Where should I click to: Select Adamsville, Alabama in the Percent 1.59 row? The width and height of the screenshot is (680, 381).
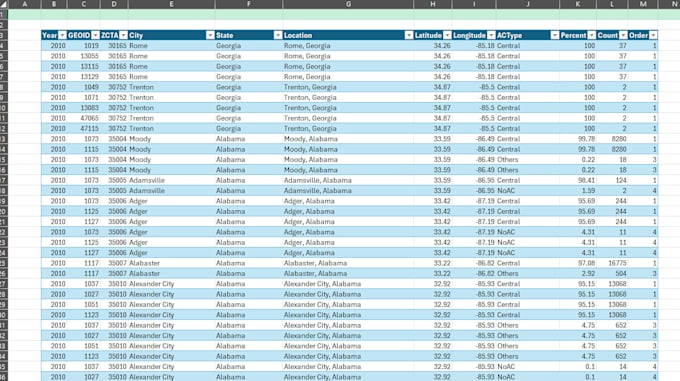click(x=348, y=191)
